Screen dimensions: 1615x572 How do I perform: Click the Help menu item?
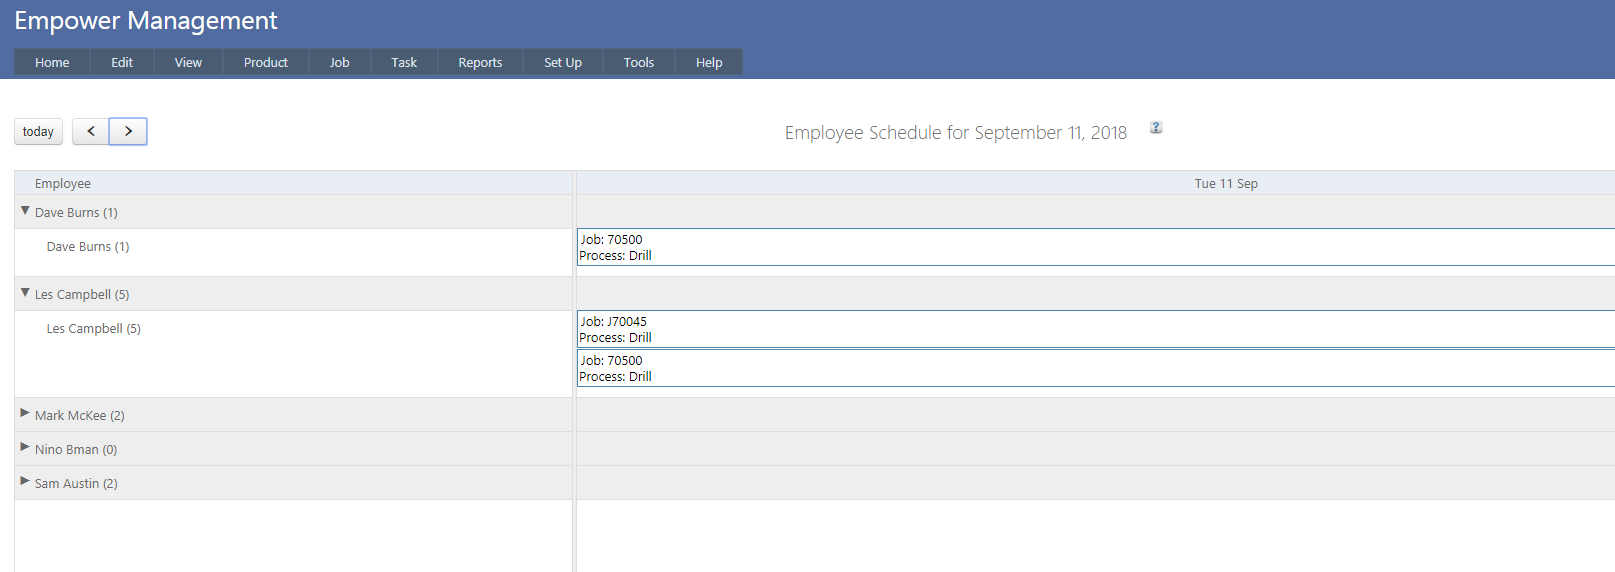[x=708, y=62]
